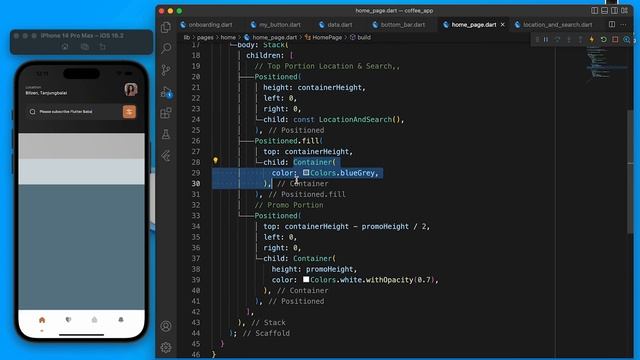Click Step Into in debug toolbar

(569, 40)
